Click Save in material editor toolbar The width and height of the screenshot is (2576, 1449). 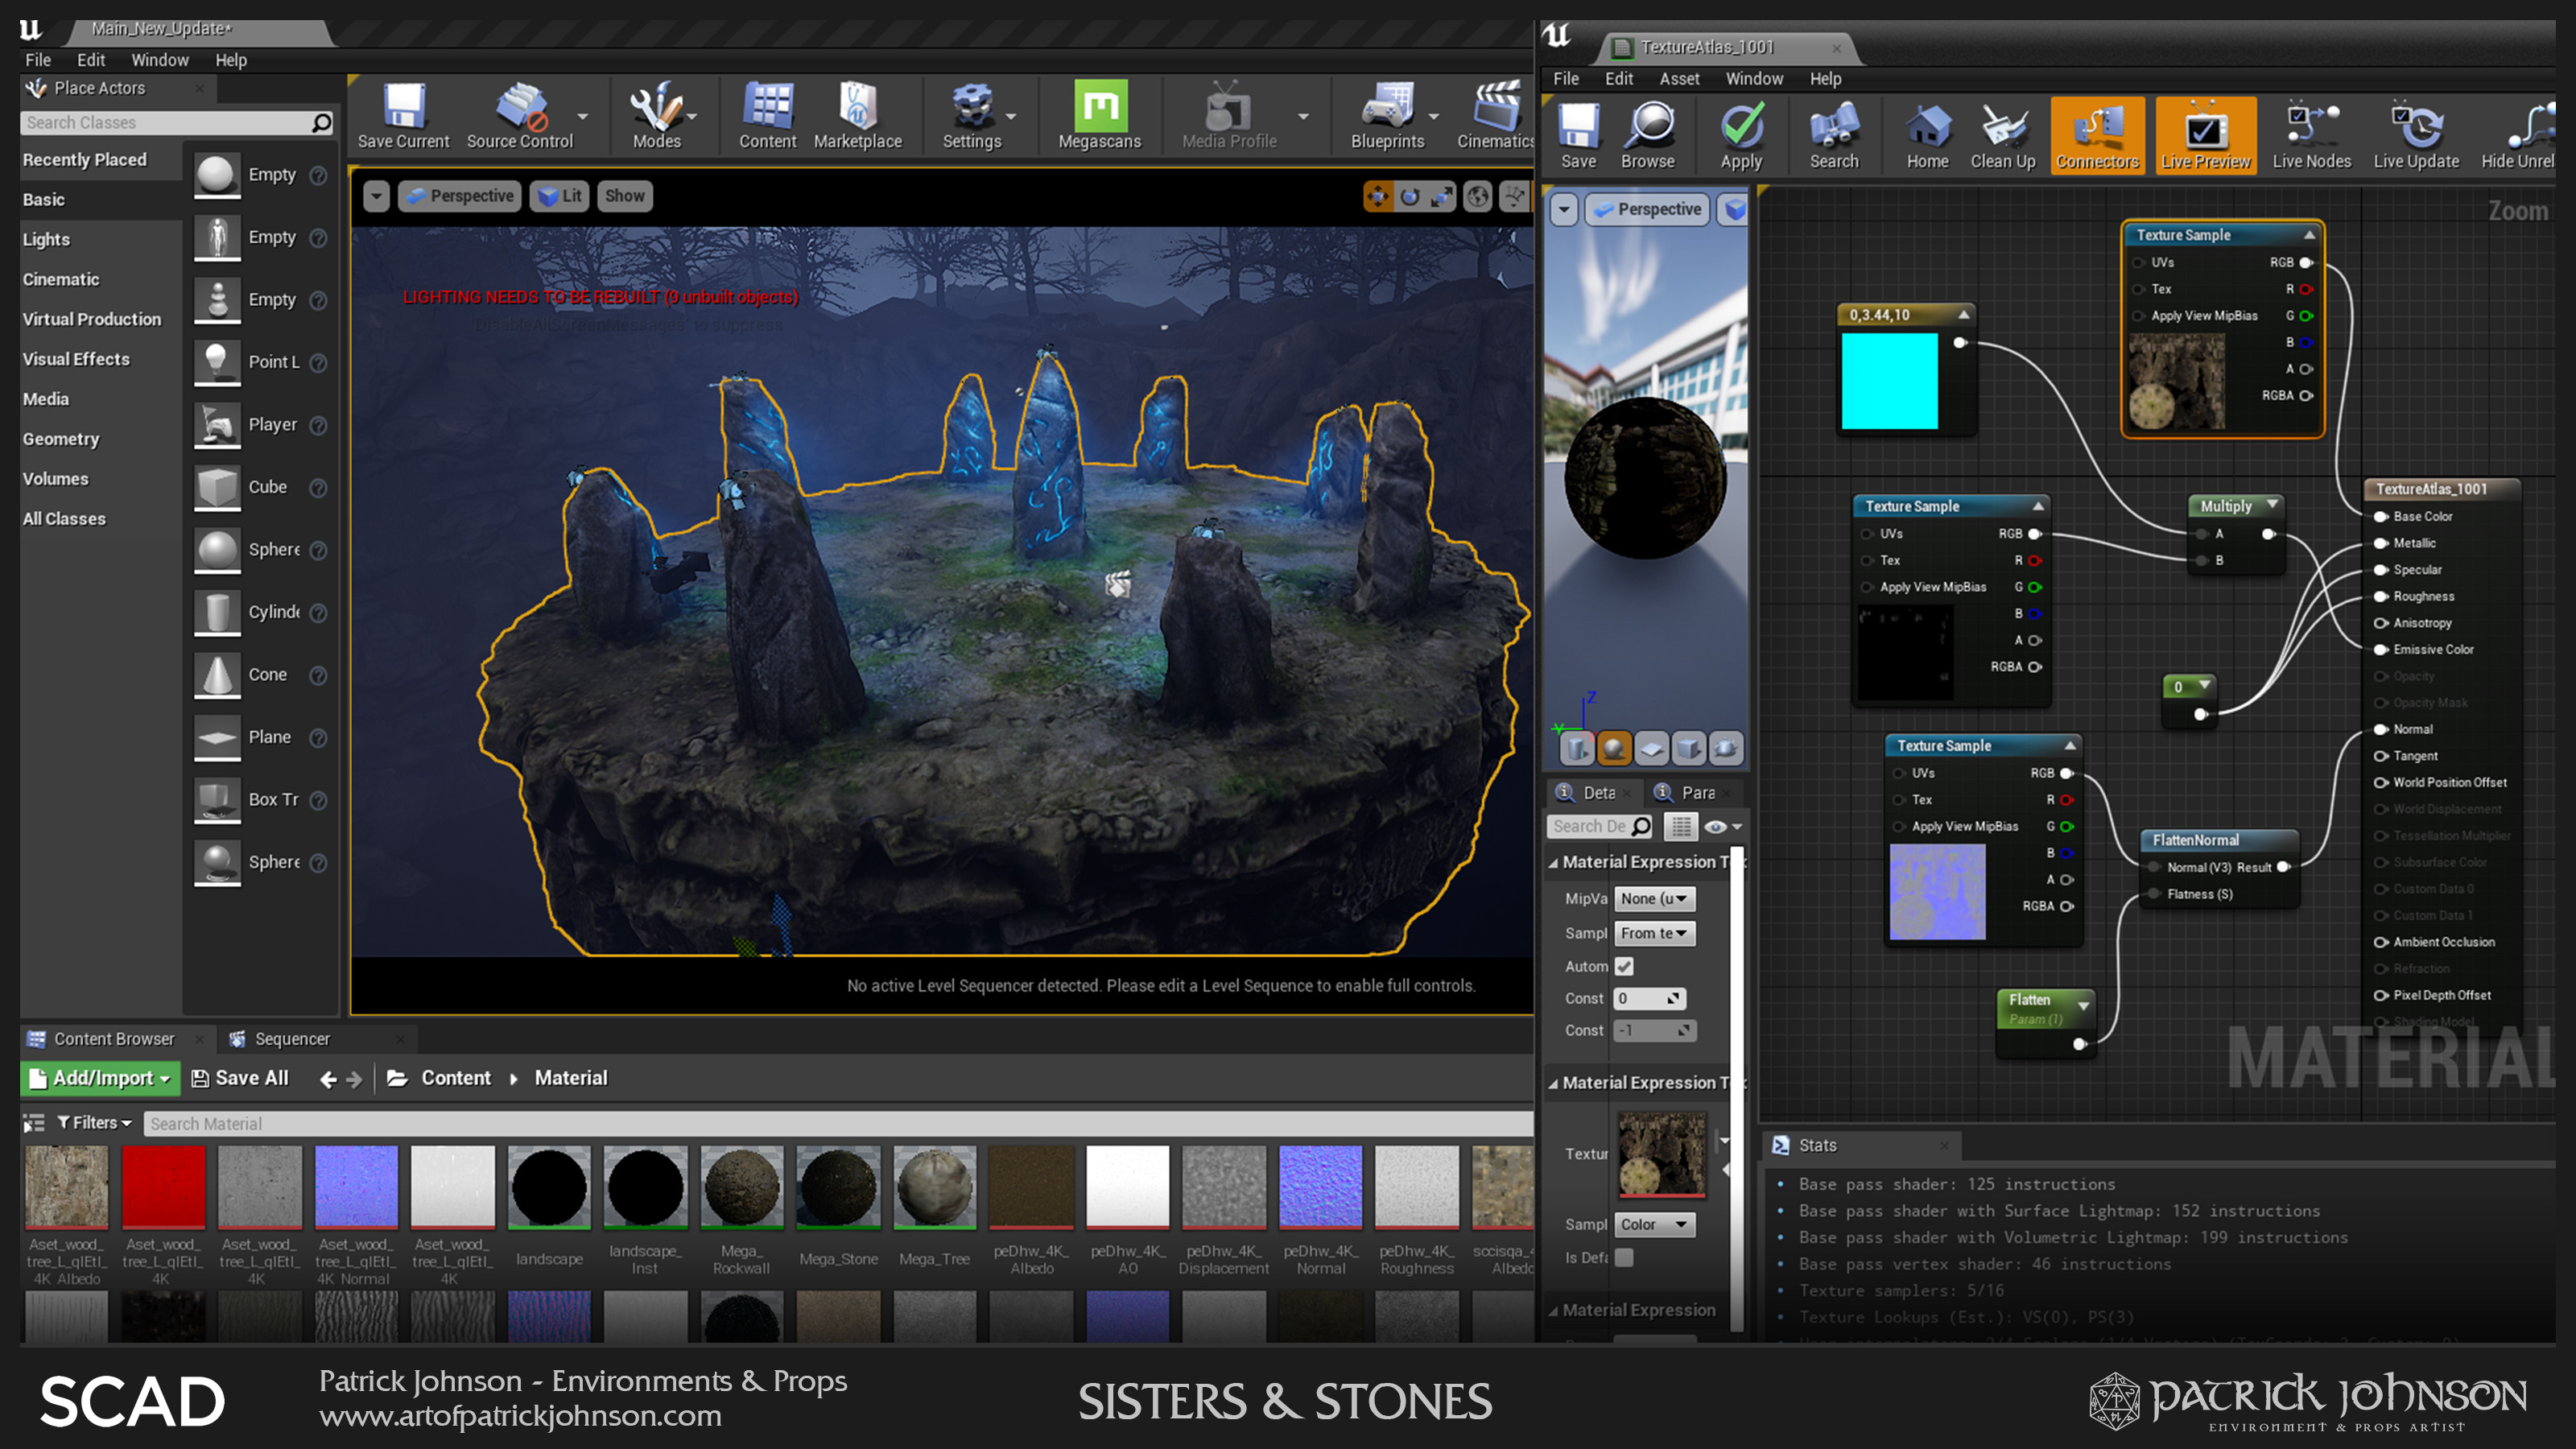[1578, 136]
